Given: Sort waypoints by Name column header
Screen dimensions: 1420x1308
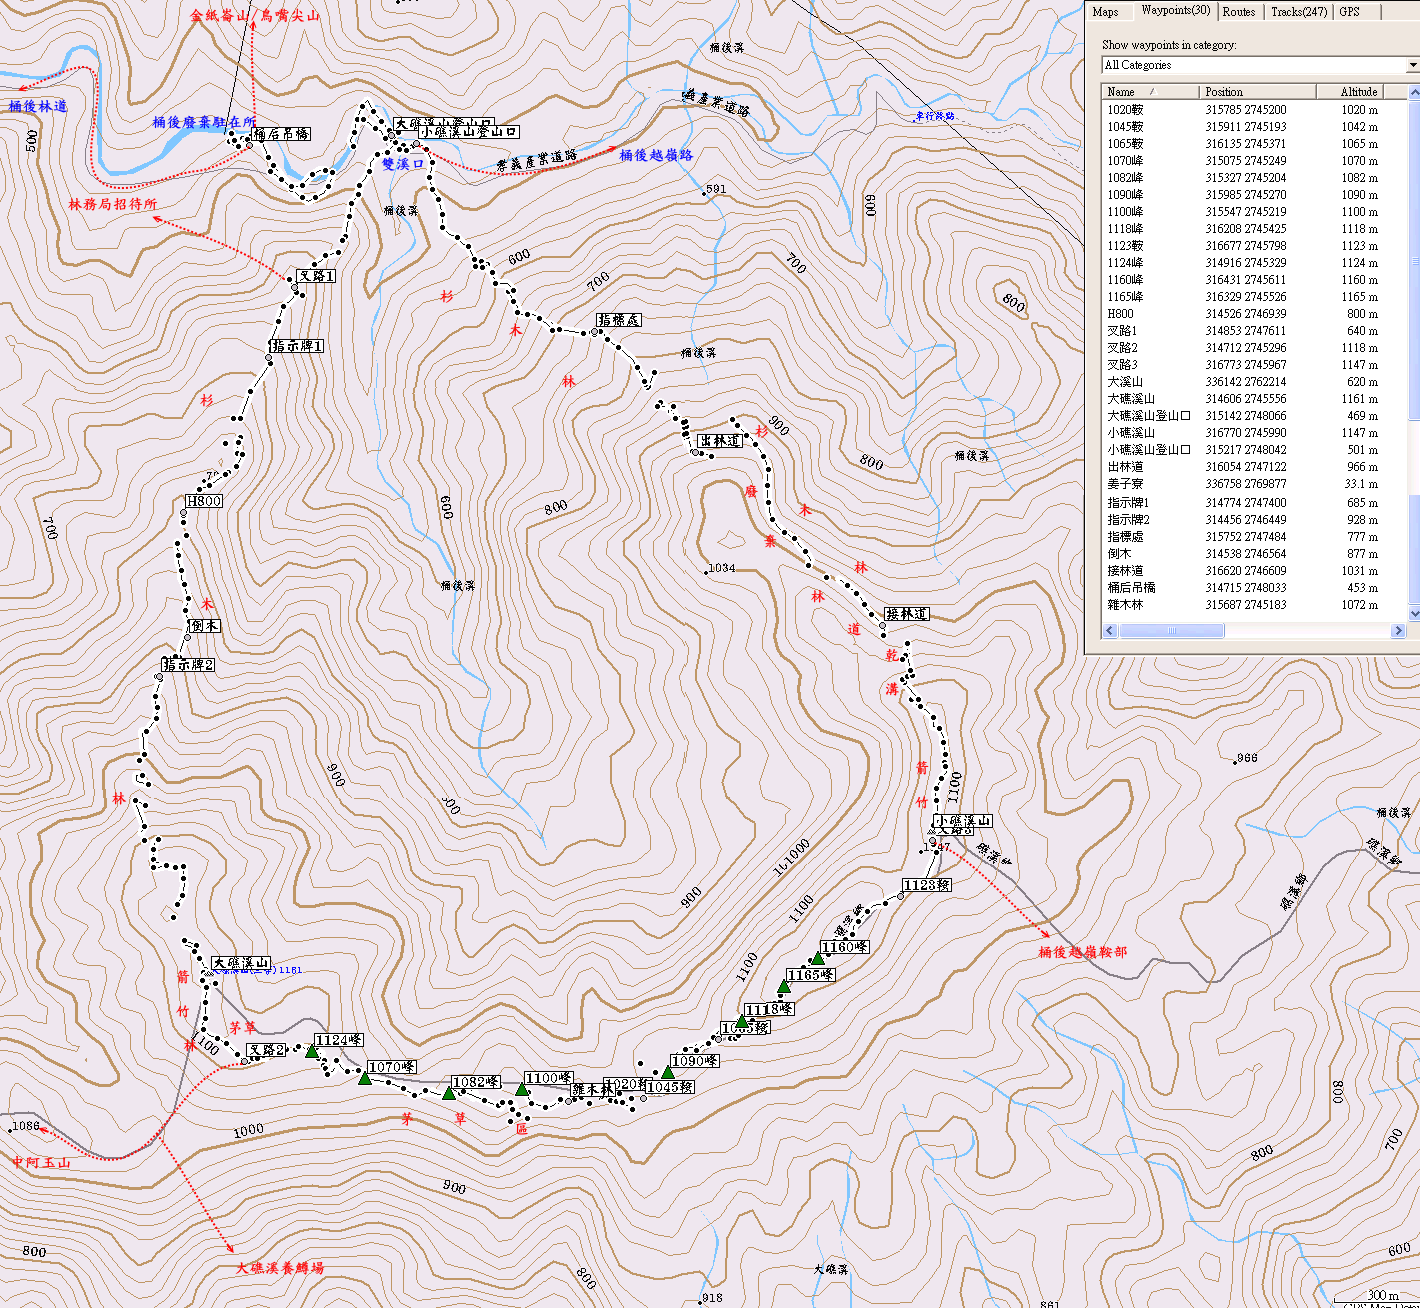Looking at the screenshot, I should coord(1150,91).
